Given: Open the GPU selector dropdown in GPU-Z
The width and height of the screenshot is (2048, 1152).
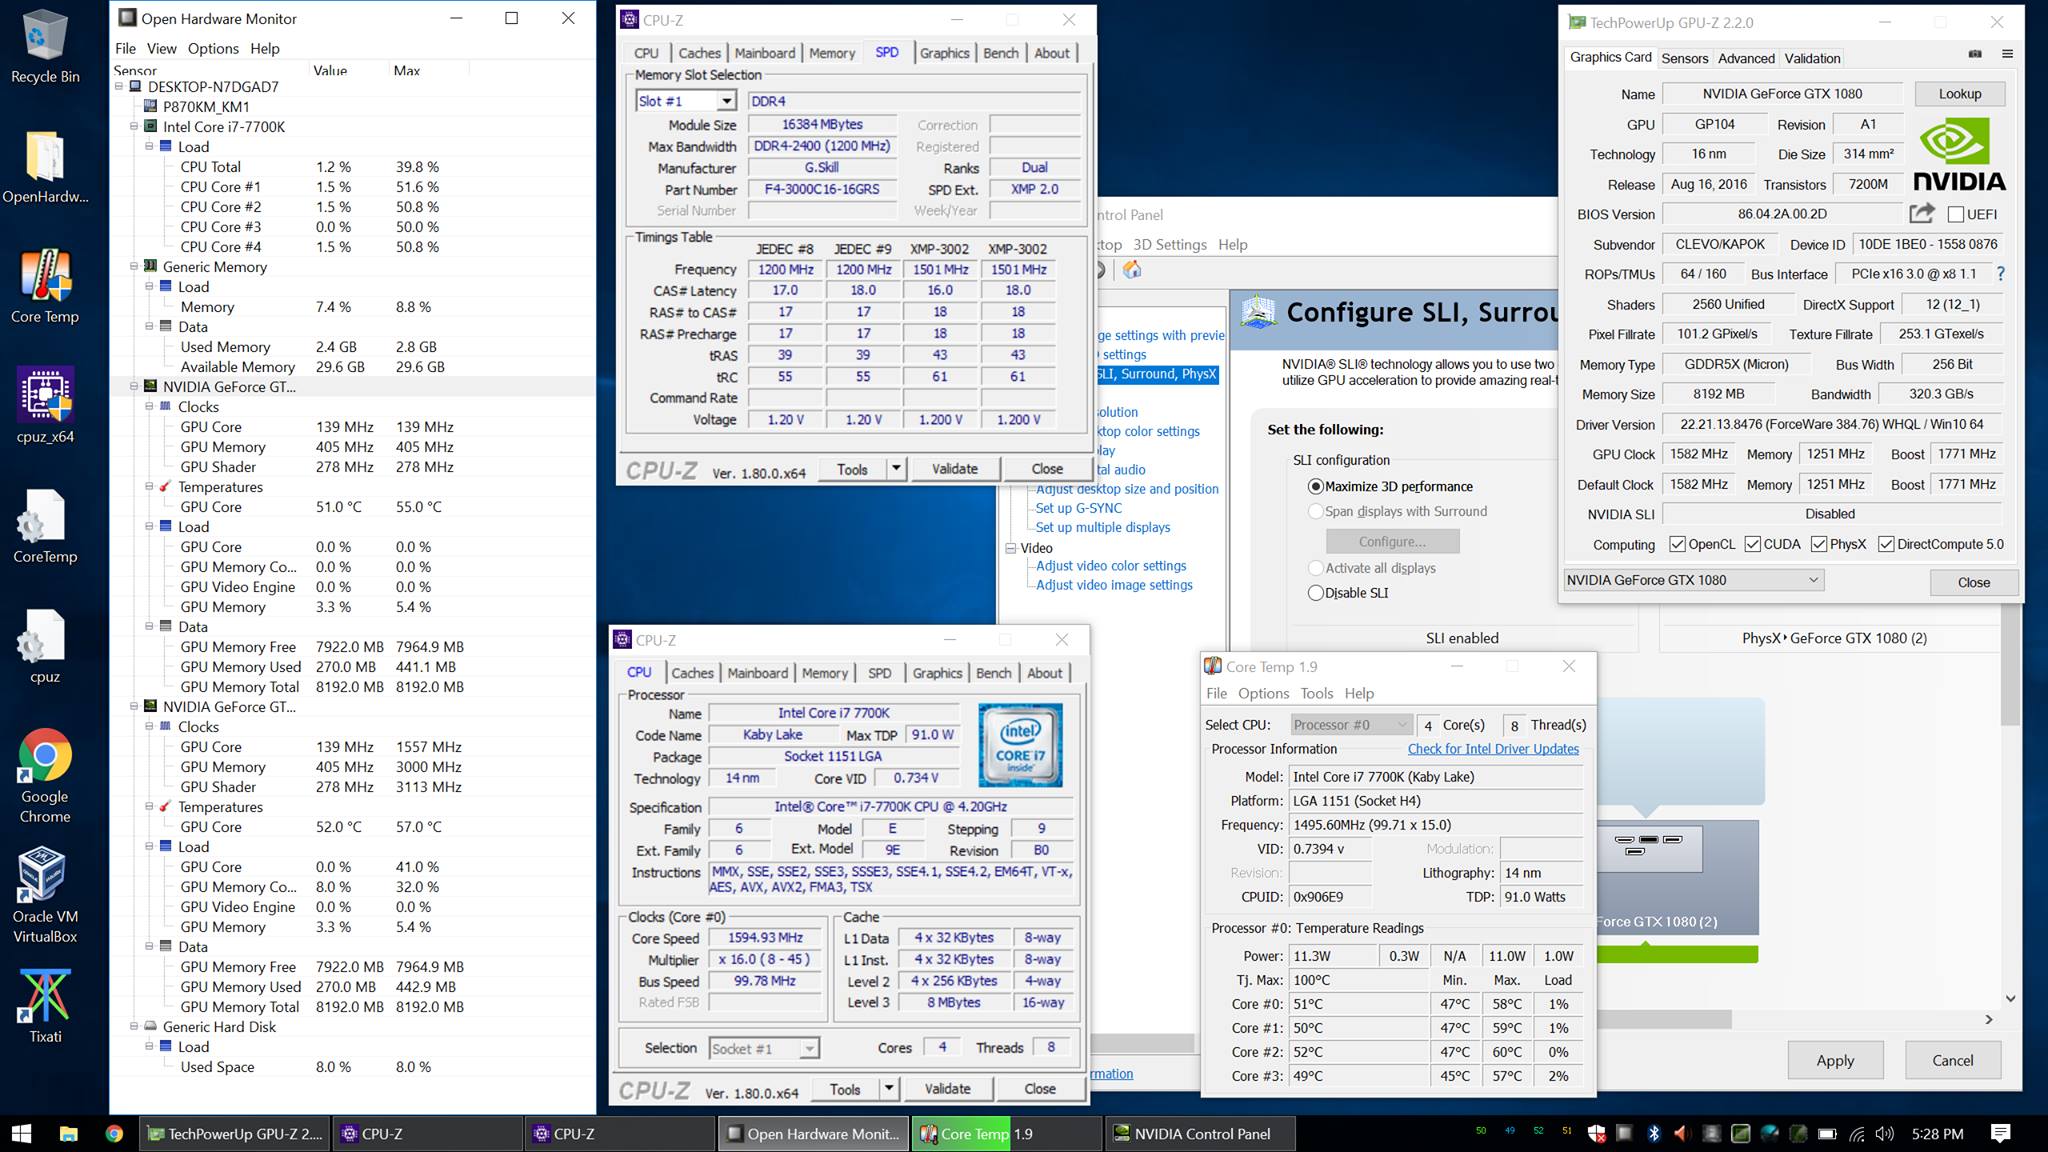Looking at the screenshot, I should coord(1693,580).
